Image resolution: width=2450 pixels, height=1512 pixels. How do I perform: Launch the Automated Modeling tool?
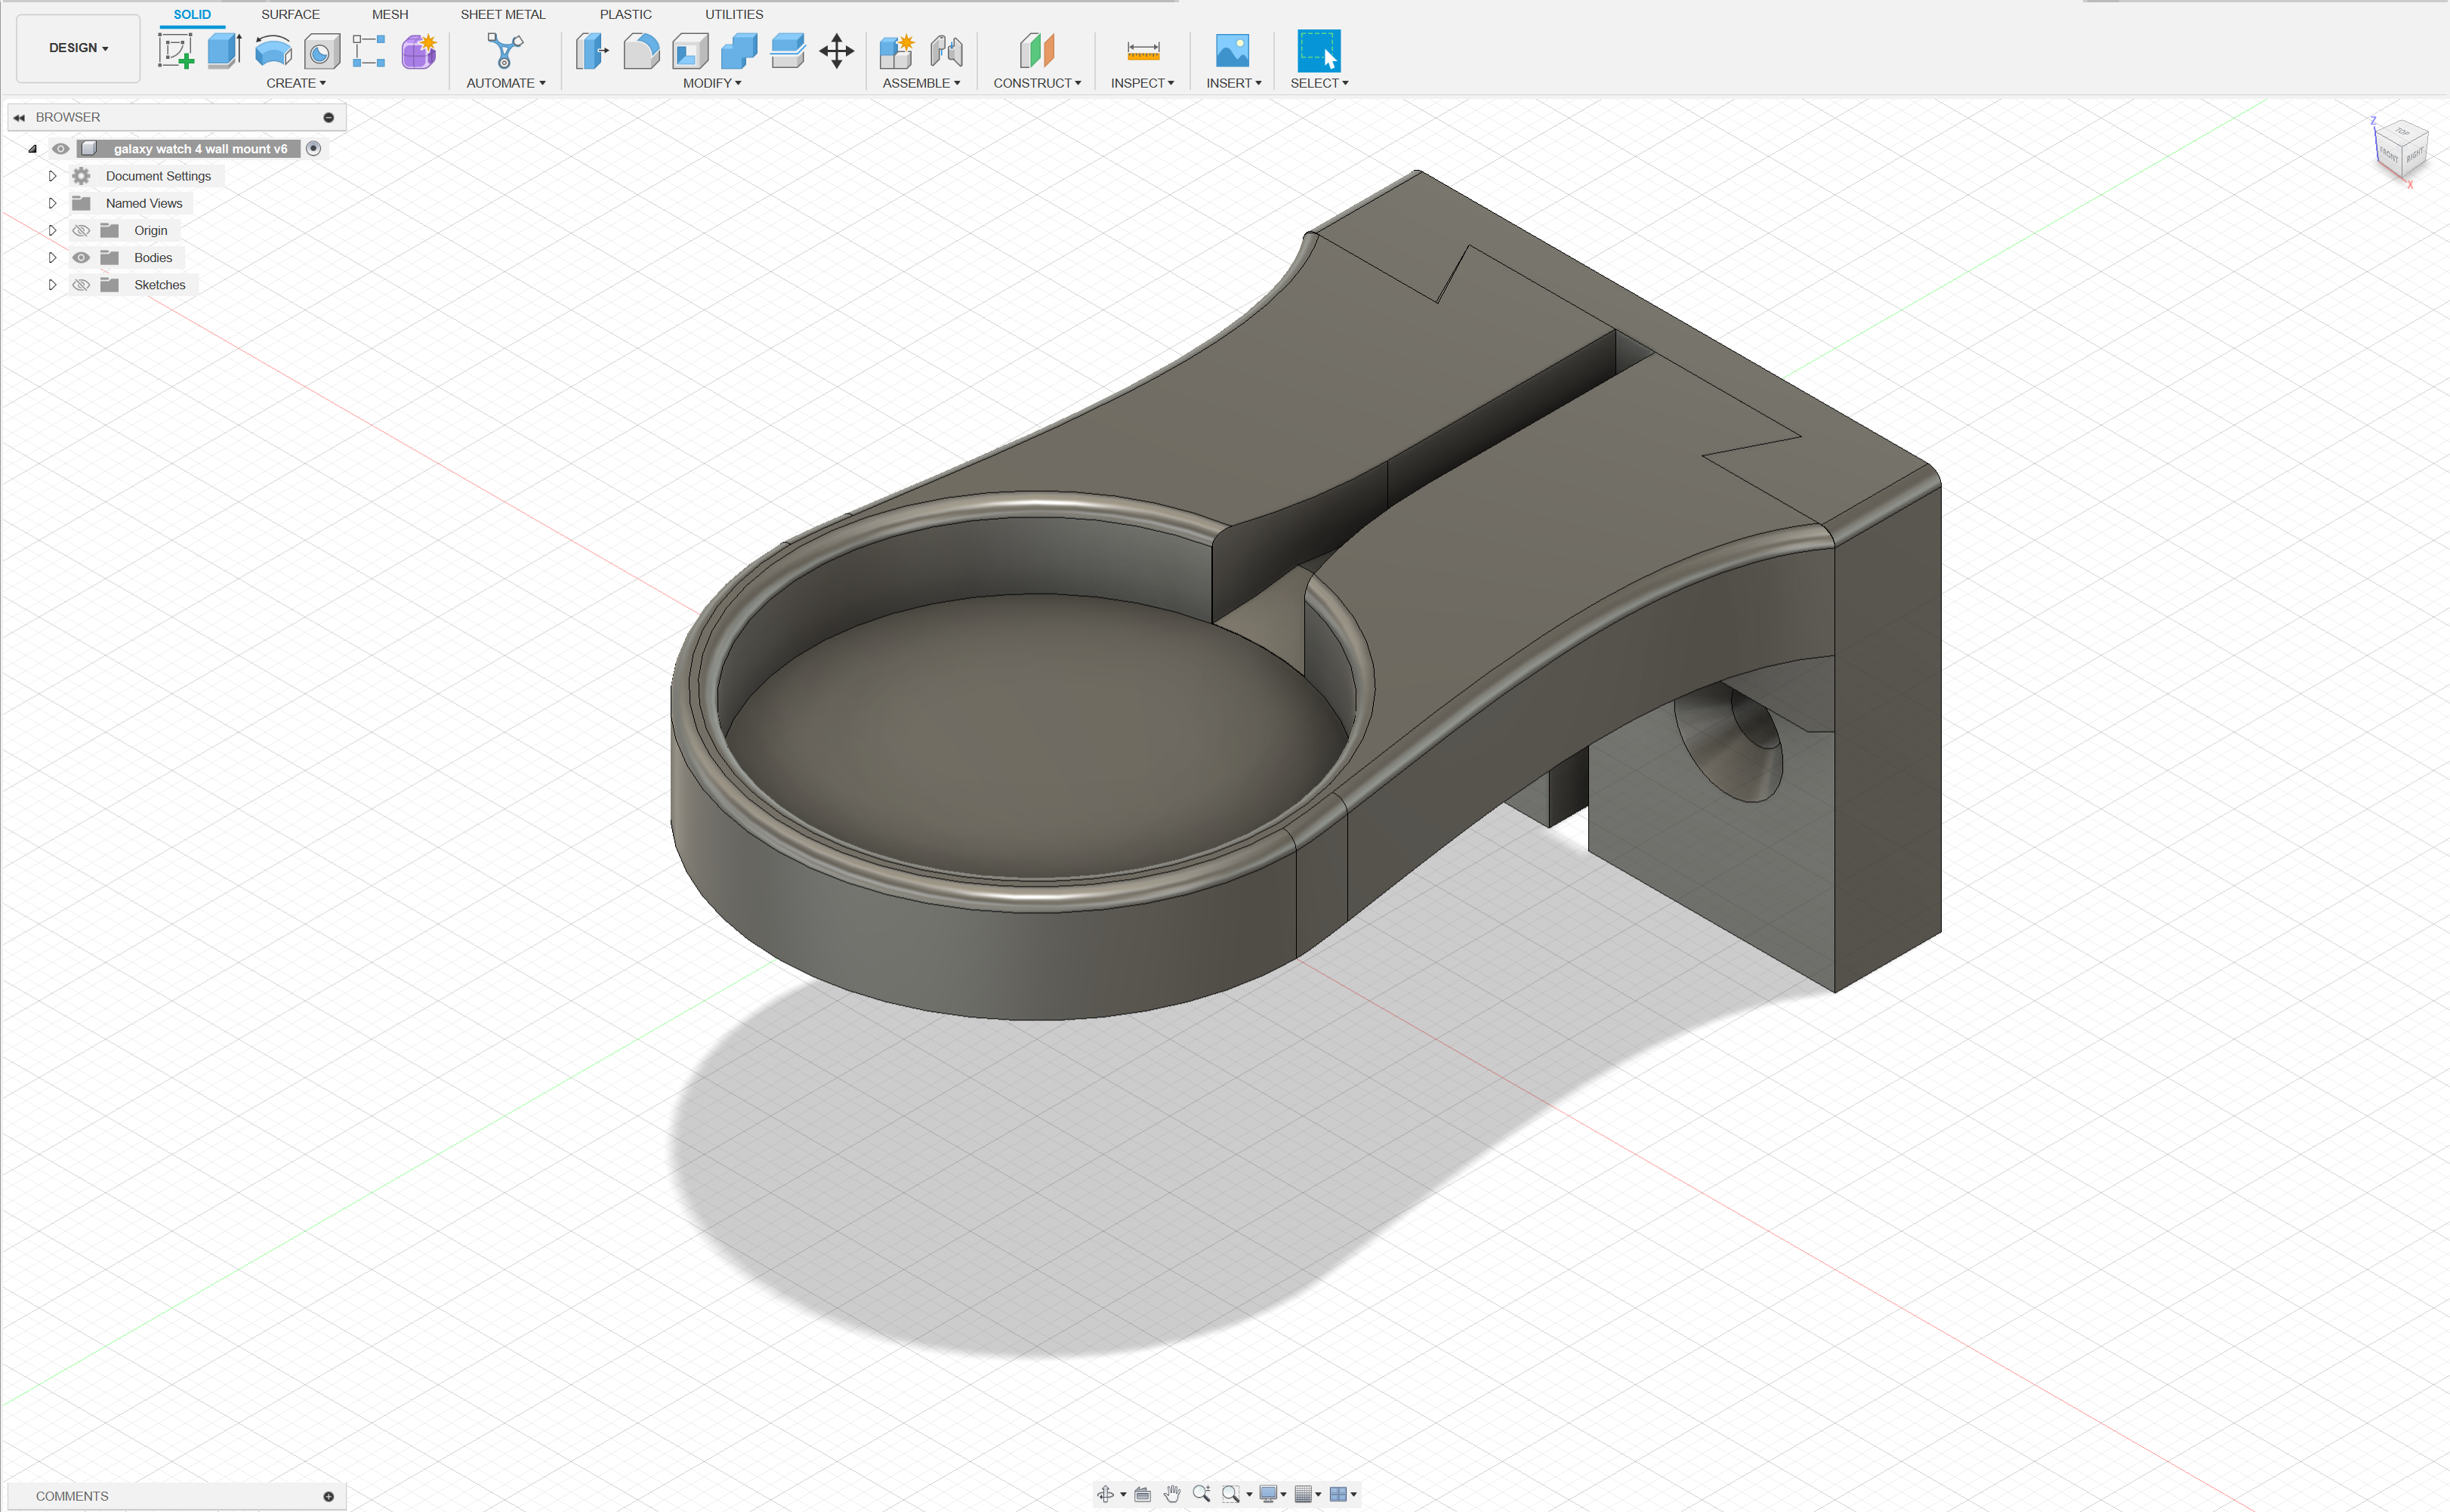pos(505,50)
